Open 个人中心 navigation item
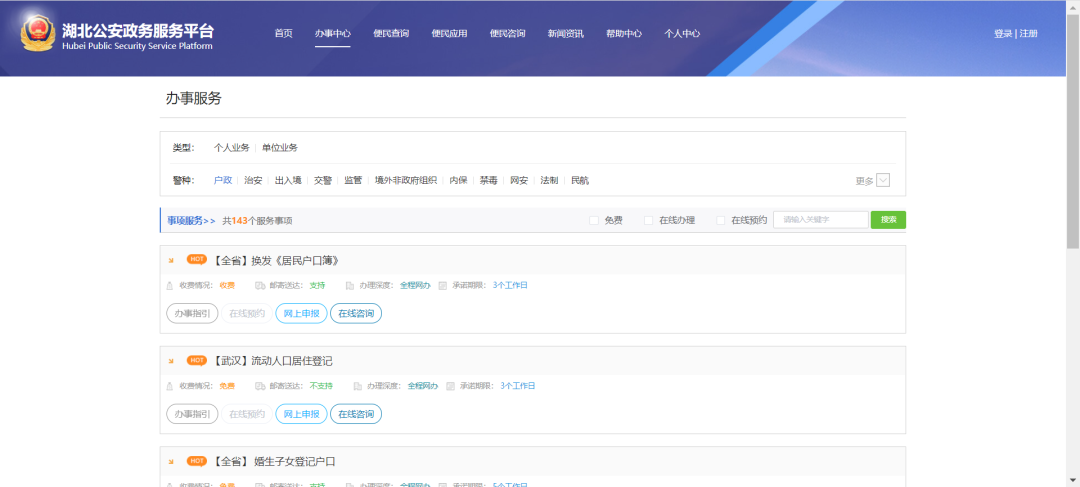The height and width of the screenshot is (487, 1080). (x=682, y=34)
